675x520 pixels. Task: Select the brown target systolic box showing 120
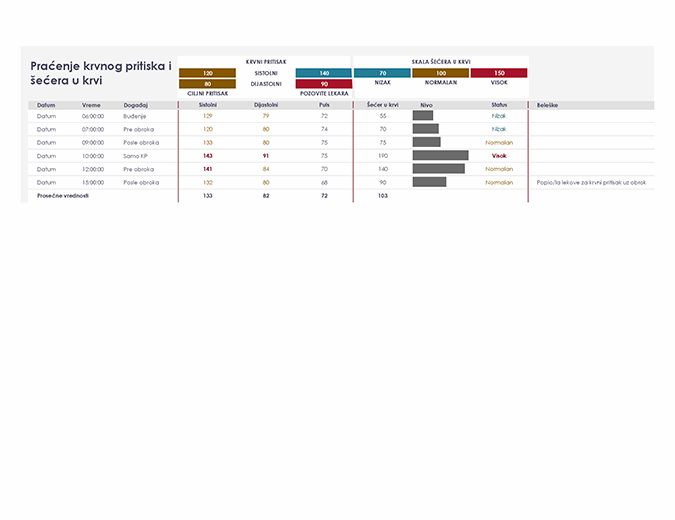[207, 73]
